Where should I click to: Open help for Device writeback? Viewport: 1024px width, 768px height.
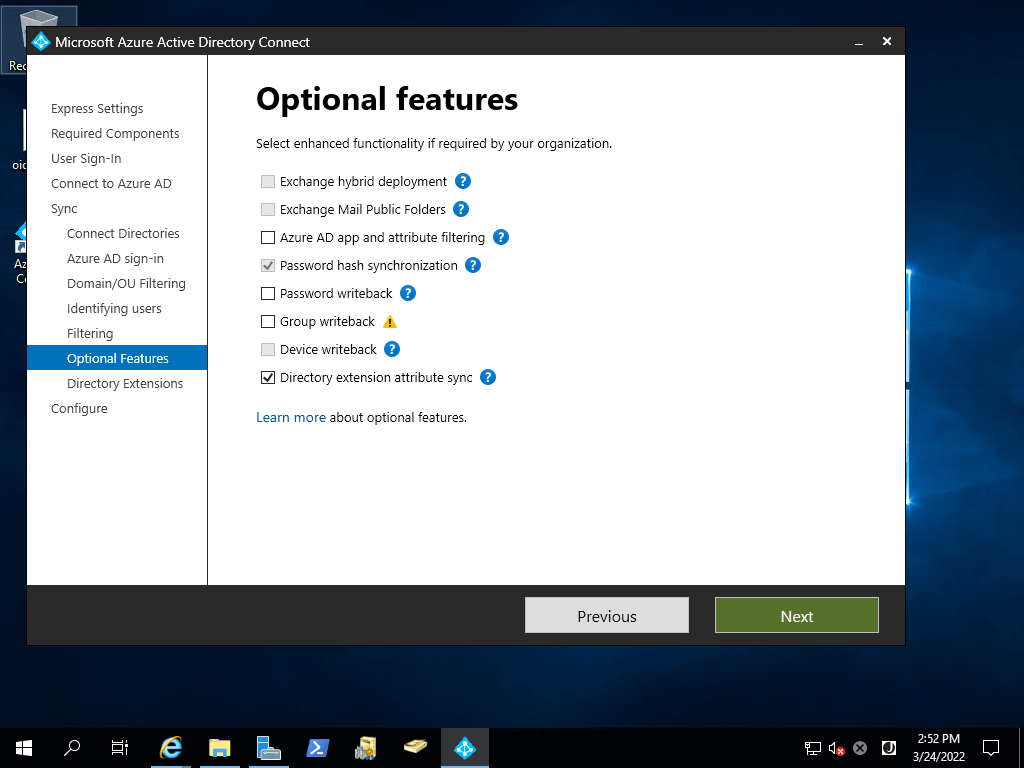[391, 349]
